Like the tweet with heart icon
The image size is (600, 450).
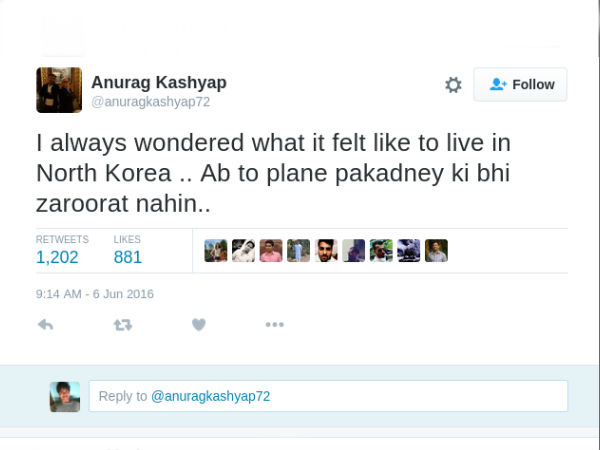point(198,324)
